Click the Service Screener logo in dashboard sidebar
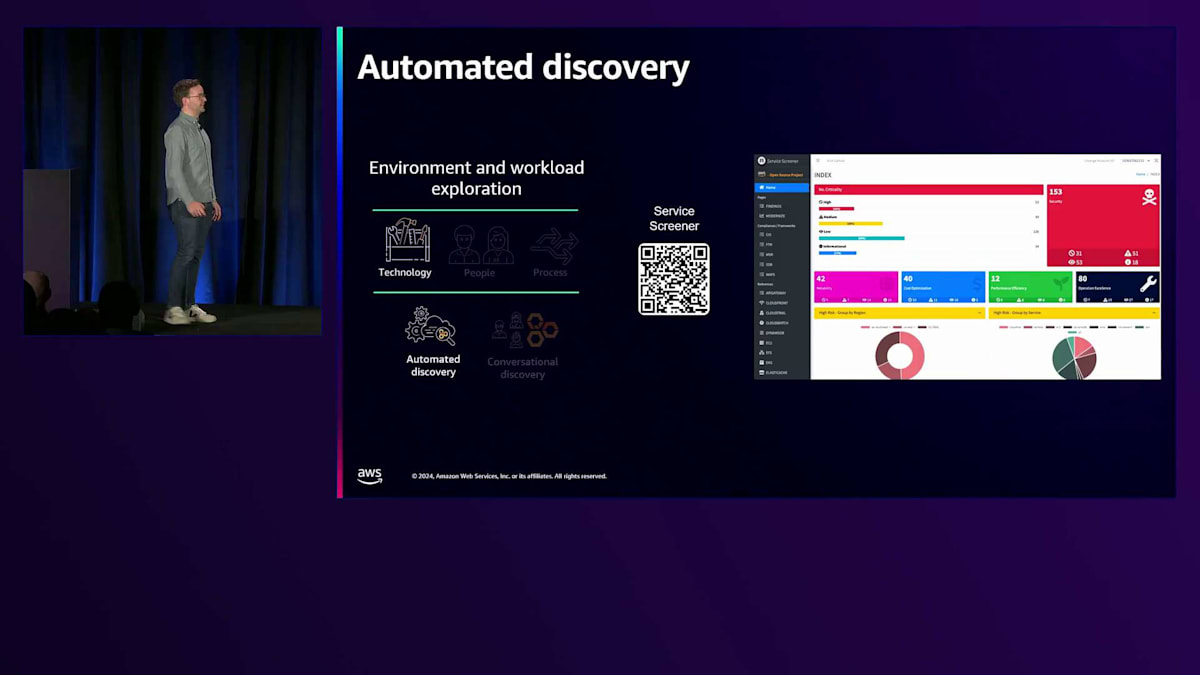Screen dimensions: 1200x675 761,161
